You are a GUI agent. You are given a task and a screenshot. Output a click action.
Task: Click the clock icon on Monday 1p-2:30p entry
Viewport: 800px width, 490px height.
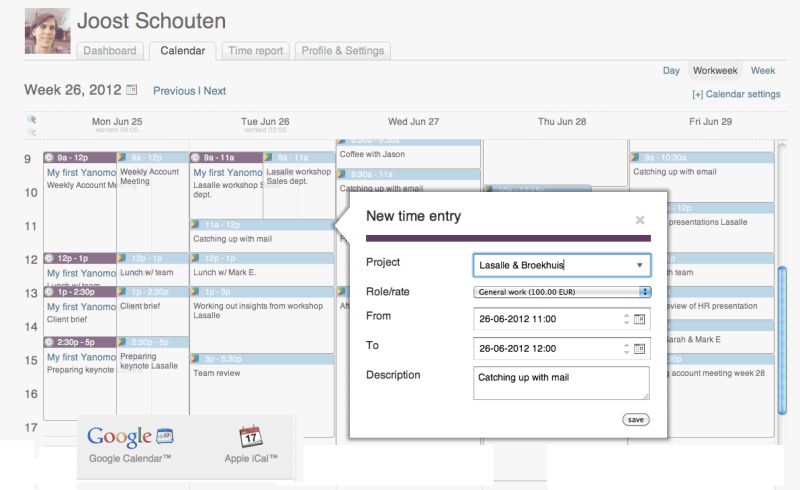tap(49, 291)
